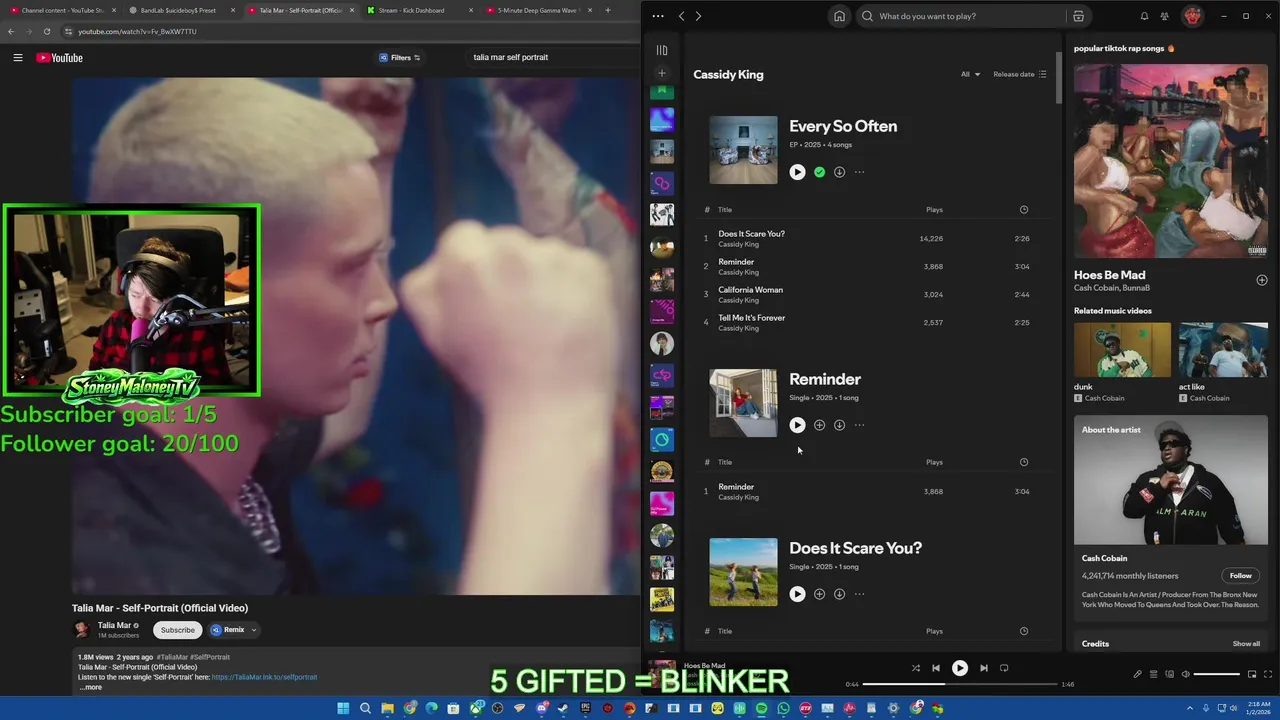Image resolution: width=1280 pixels, height=720 pixels.
Task: Open Spotify Friend Activity icon
Action: coord(1164,16)
